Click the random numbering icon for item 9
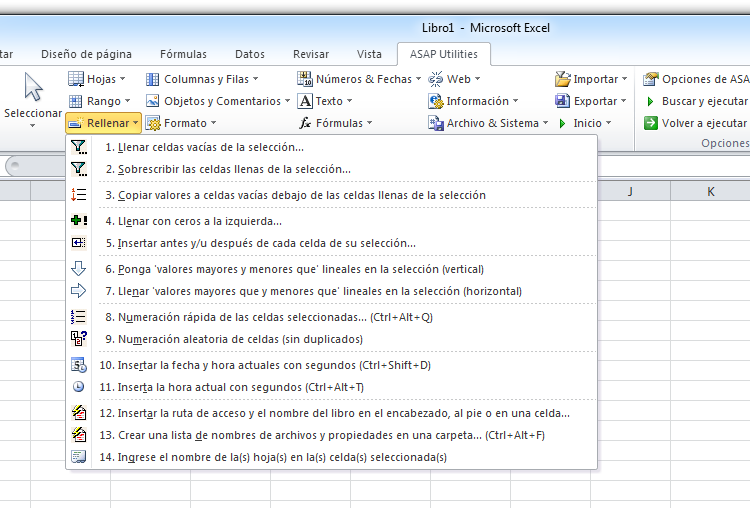The width and height of the screenshot is (750, 508). 78,339
